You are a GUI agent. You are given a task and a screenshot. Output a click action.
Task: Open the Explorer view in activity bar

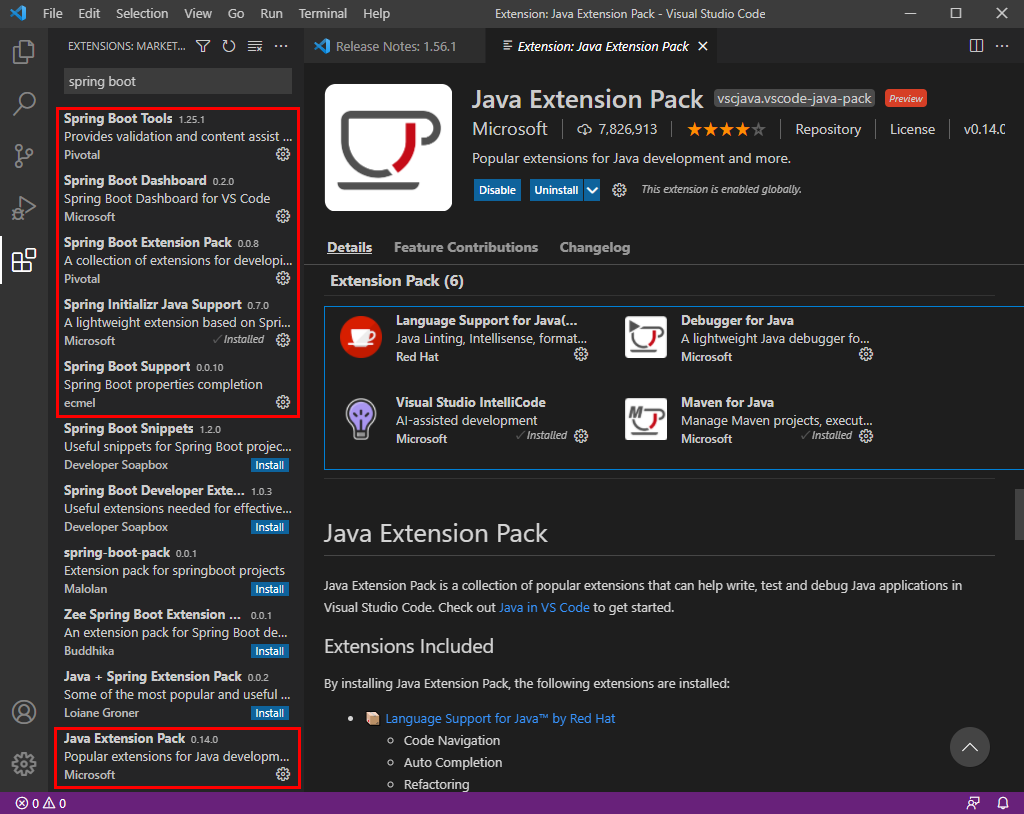click(x=24, y=52)
